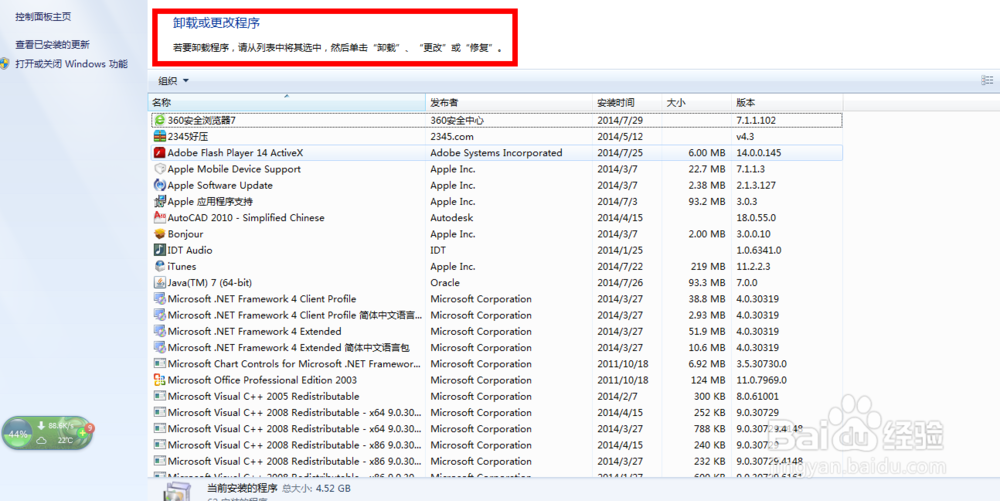Click publisher Oracle cell
Image resolution: width=1000 pixels, height=501 pixels.
[445, 282]
